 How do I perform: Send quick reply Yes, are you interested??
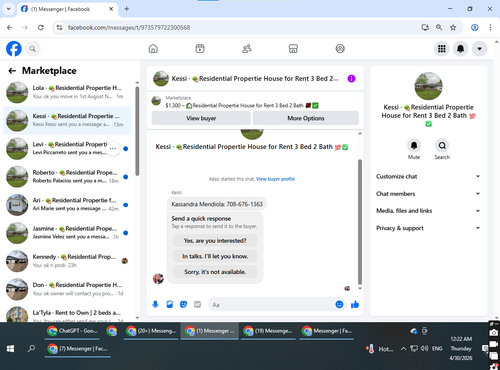[215, 240]
